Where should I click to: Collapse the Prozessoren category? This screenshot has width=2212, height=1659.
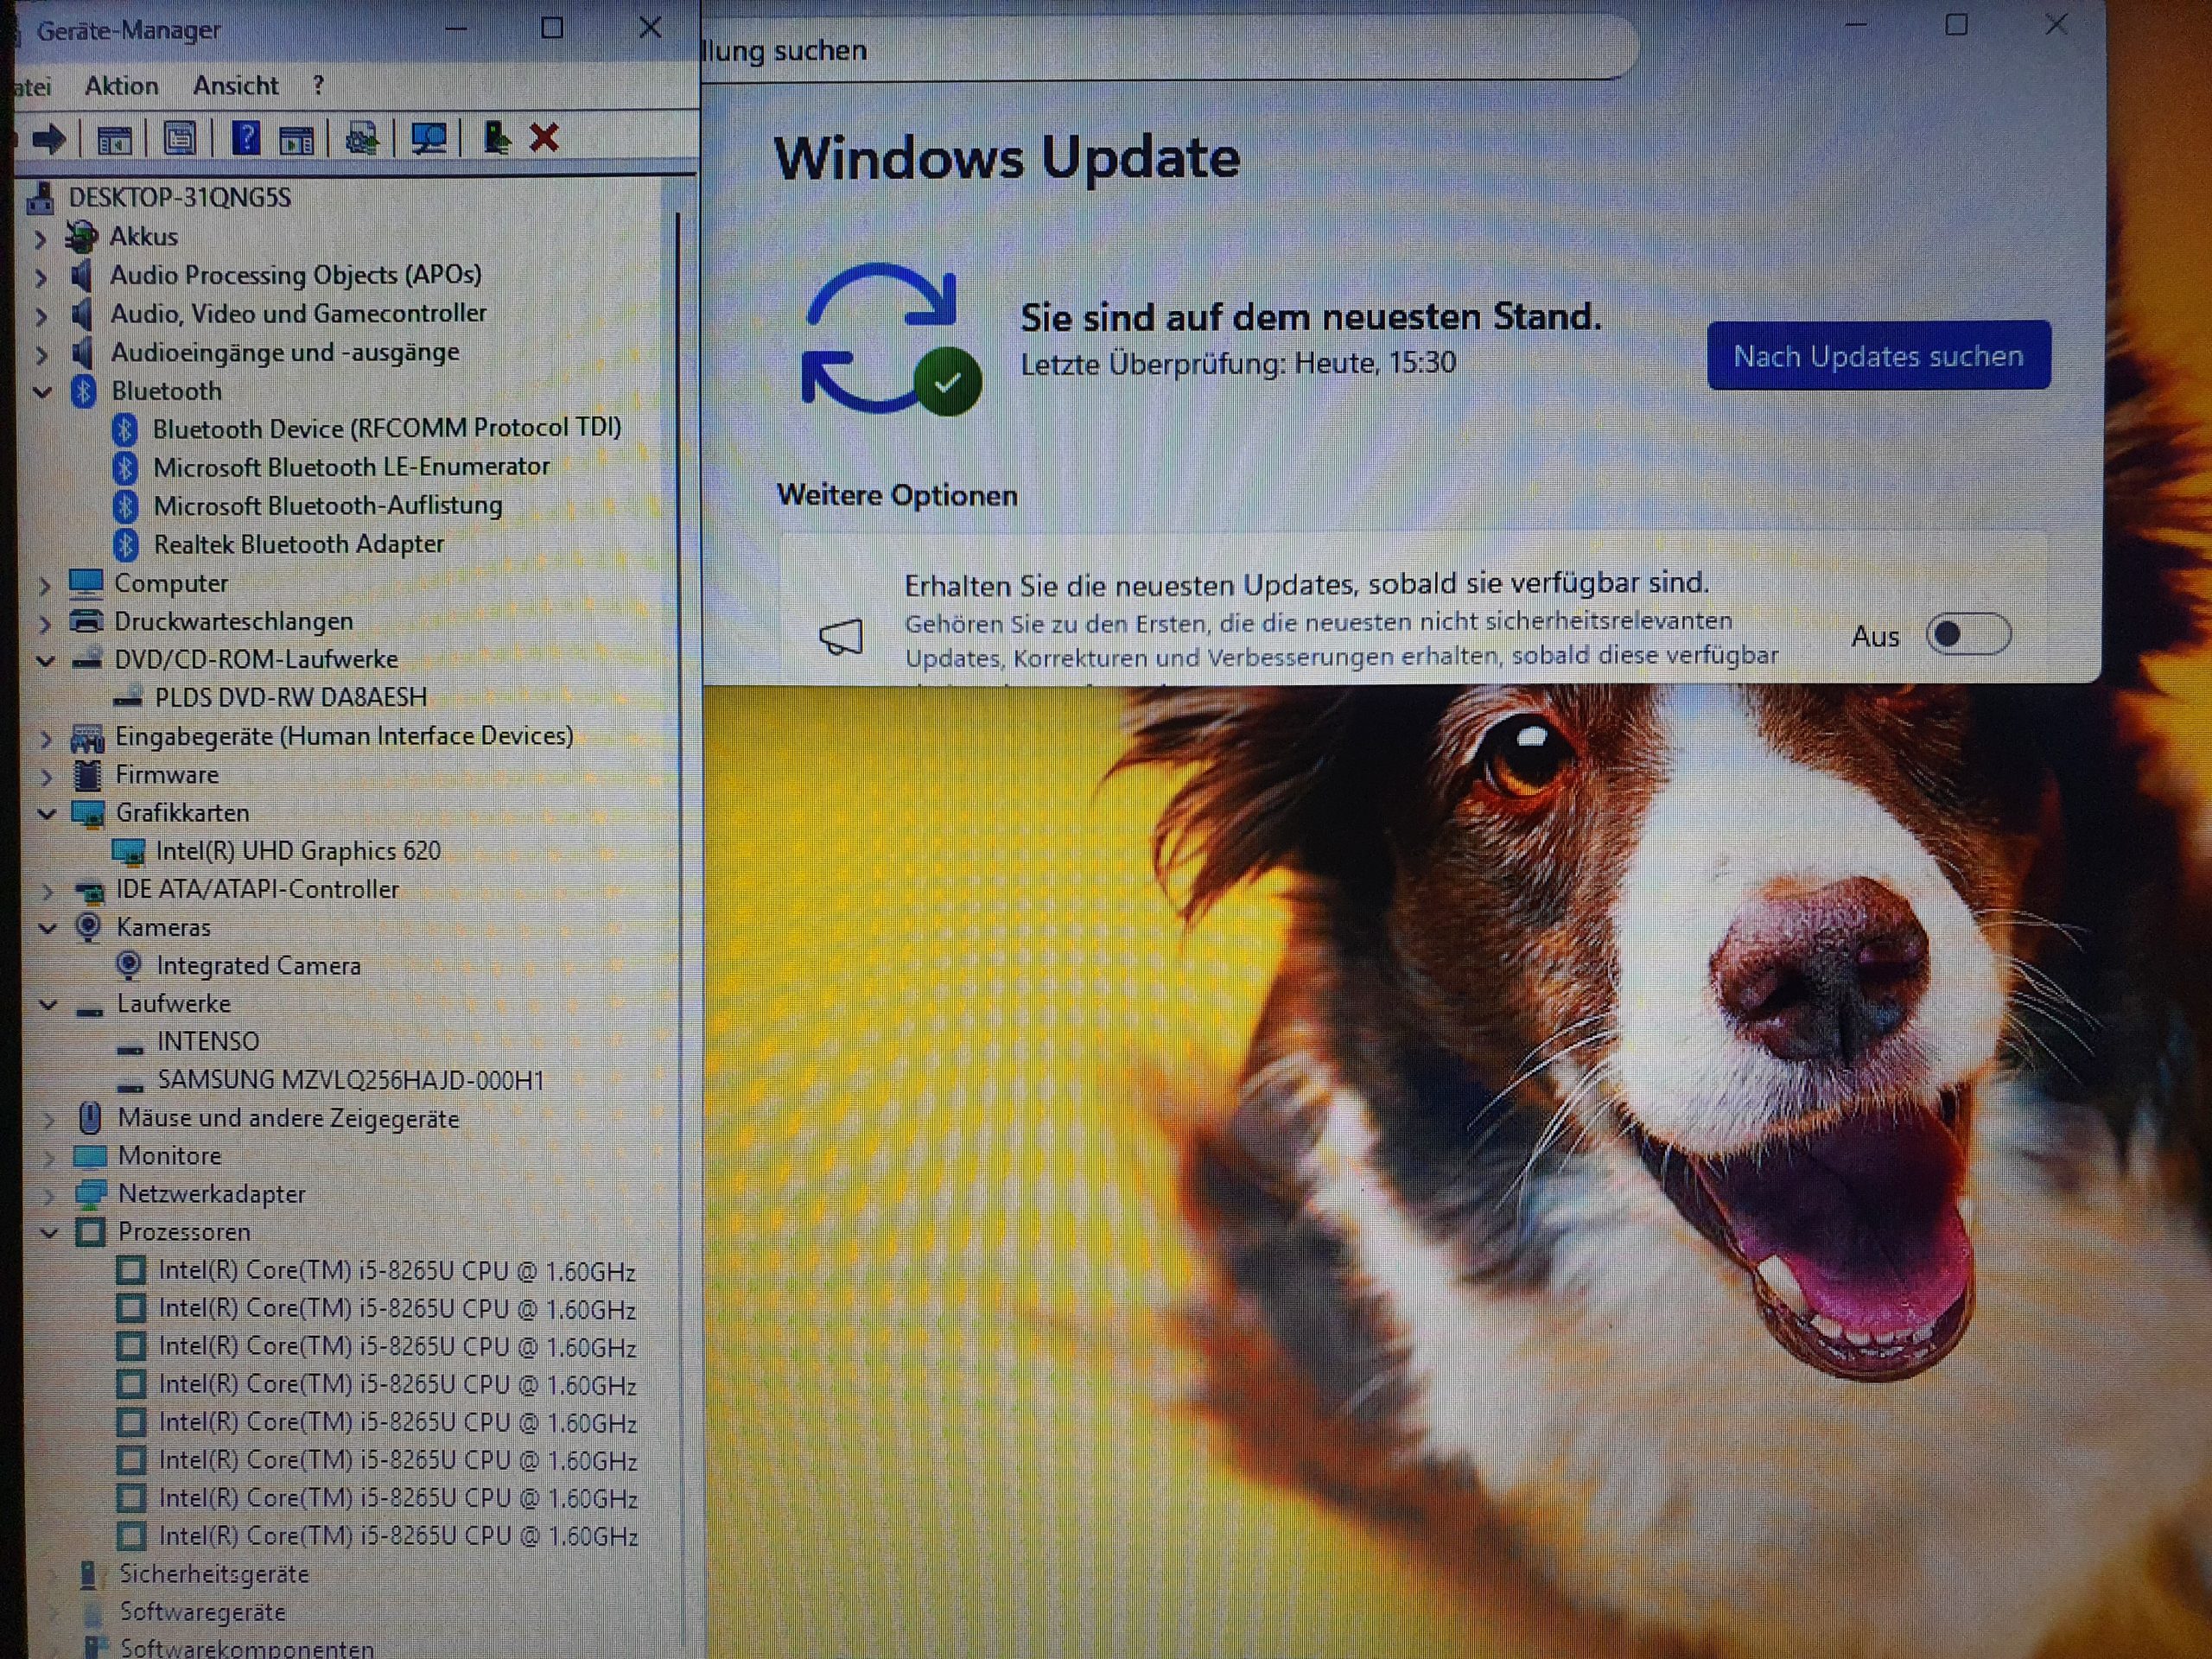pos(48,1233)
